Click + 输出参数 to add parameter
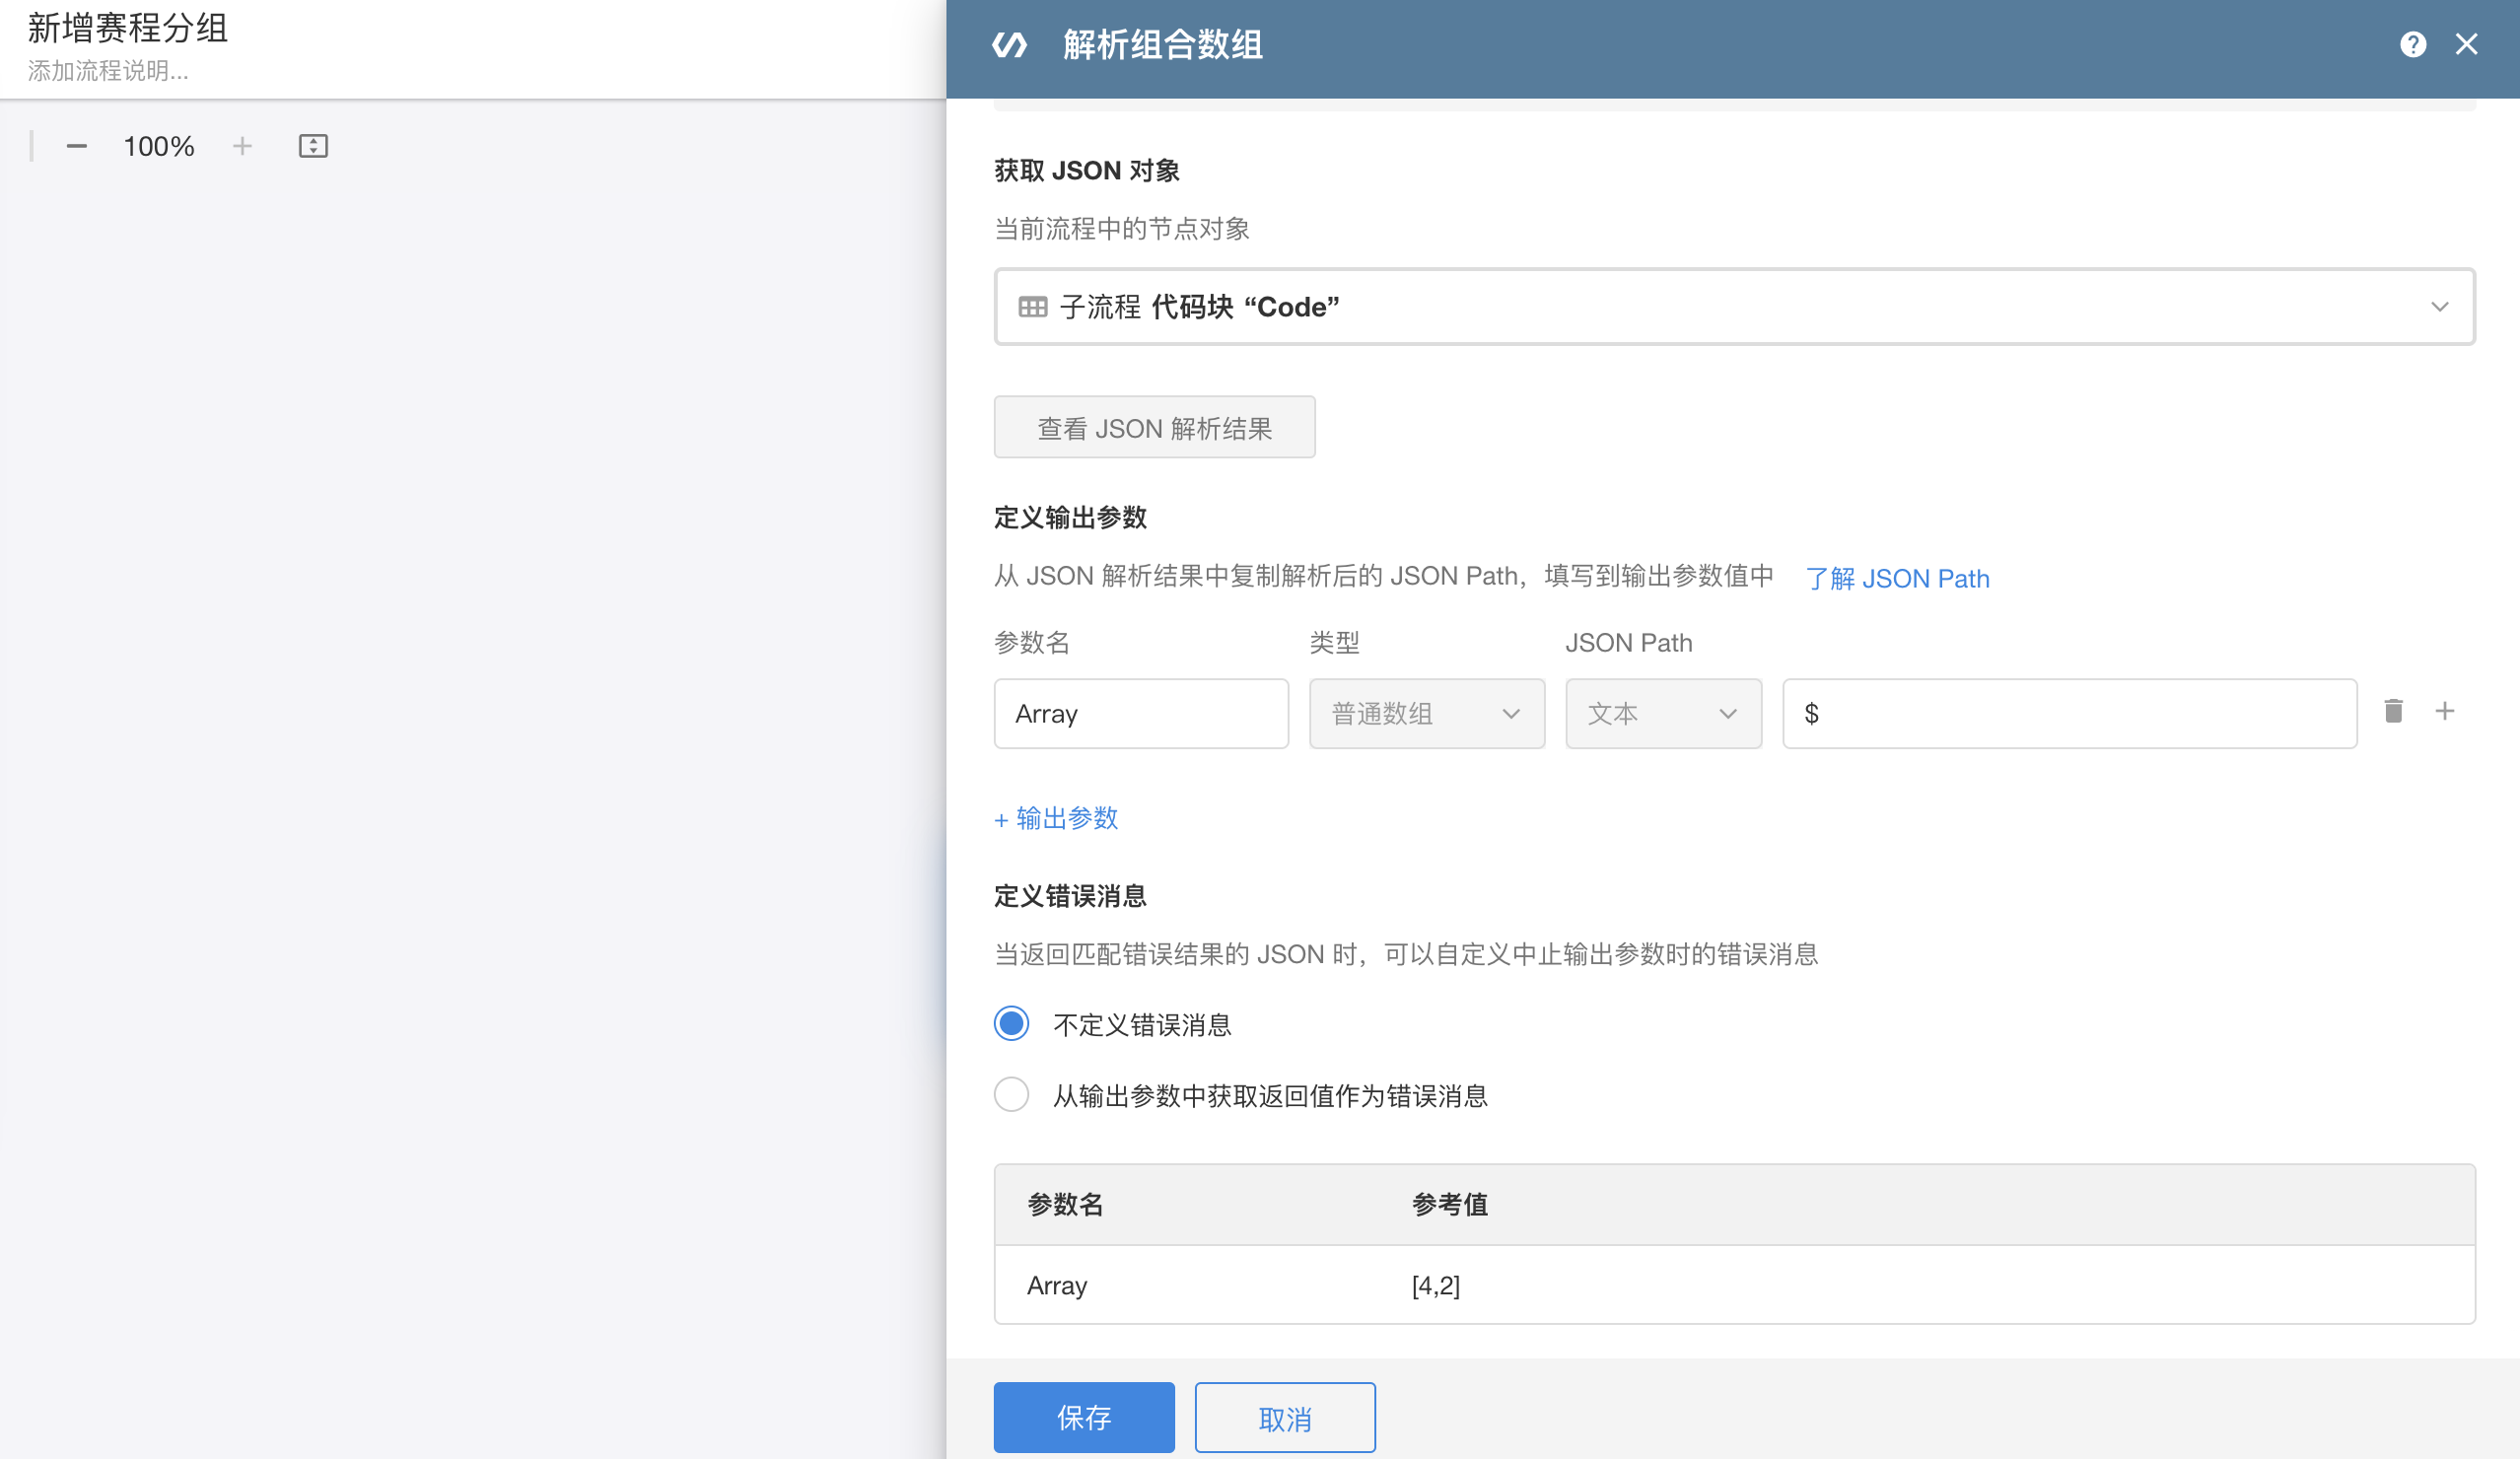 pyautogui.click(x=1056, y=819)
